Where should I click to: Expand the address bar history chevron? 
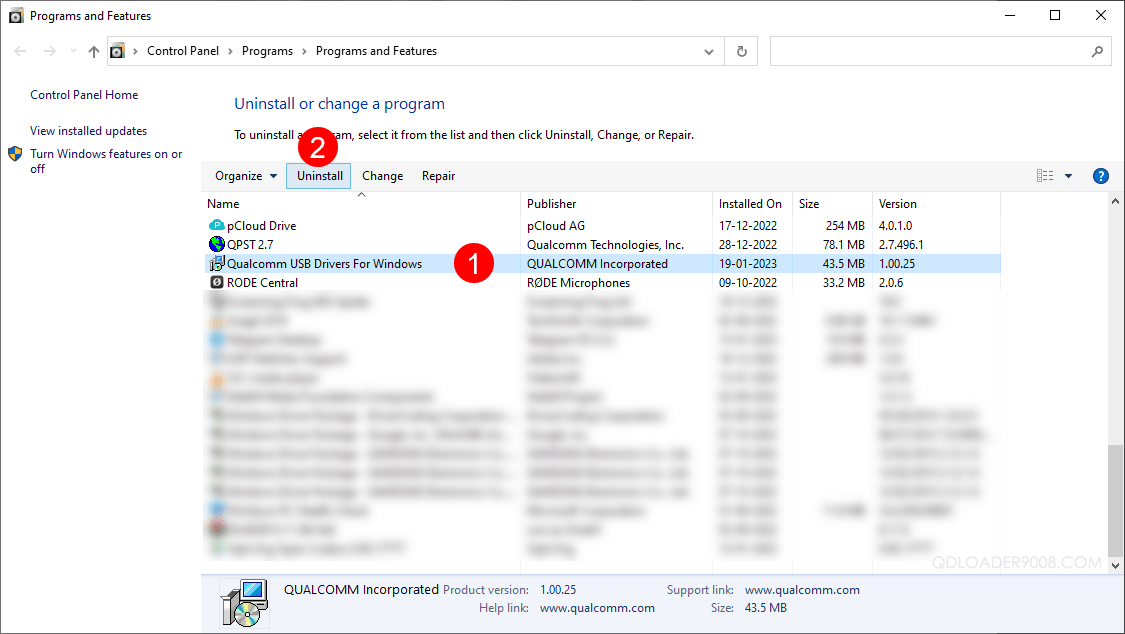pos(709,50)
